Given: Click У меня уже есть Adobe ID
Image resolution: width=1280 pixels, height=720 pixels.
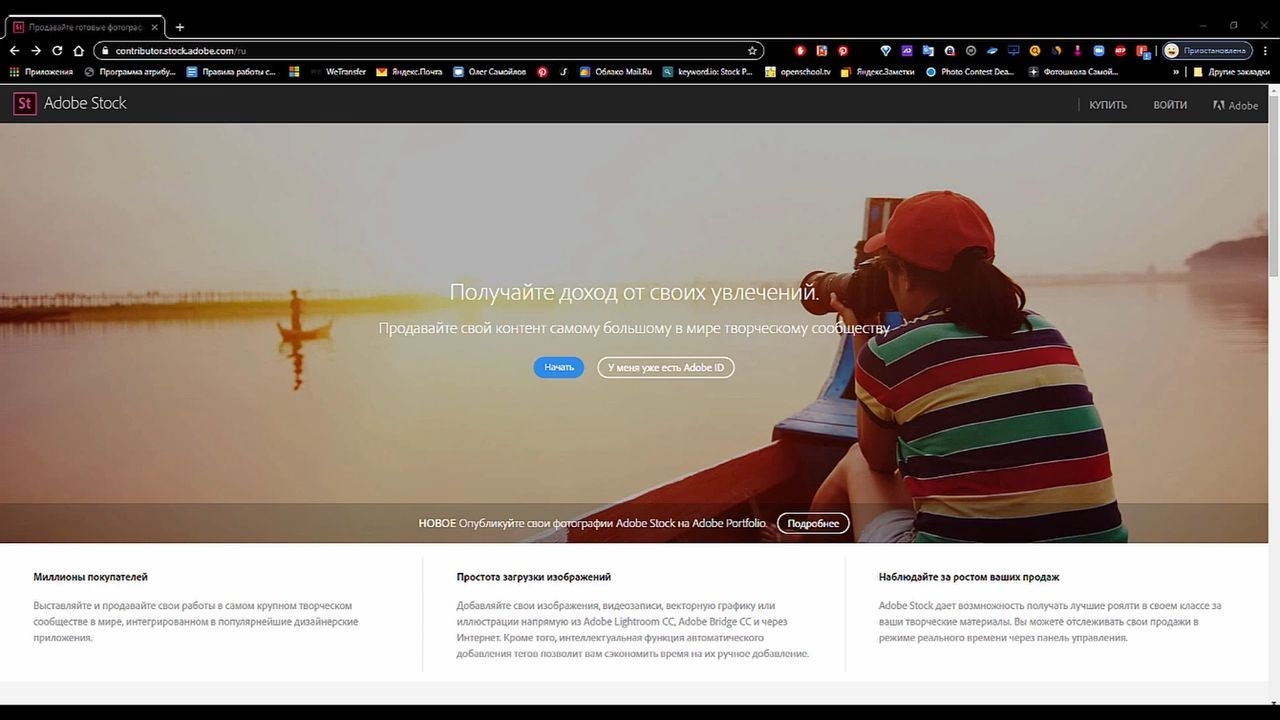Looking at the screenshot, I should (666, 368).
